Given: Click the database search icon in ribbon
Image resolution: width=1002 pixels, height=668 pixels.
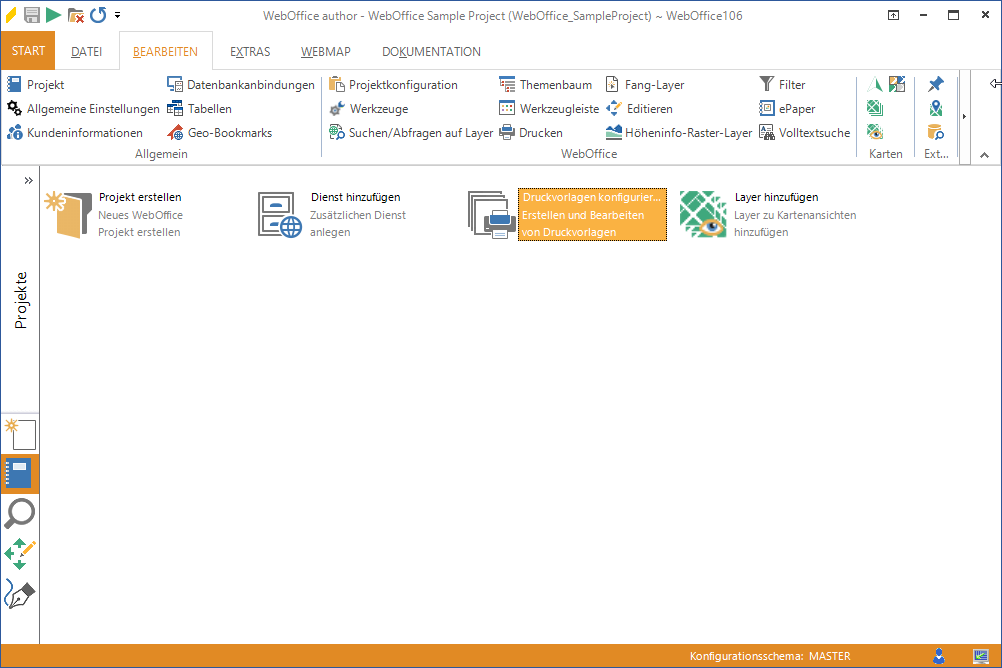Looking at the screenshot, I should [935, 132].
